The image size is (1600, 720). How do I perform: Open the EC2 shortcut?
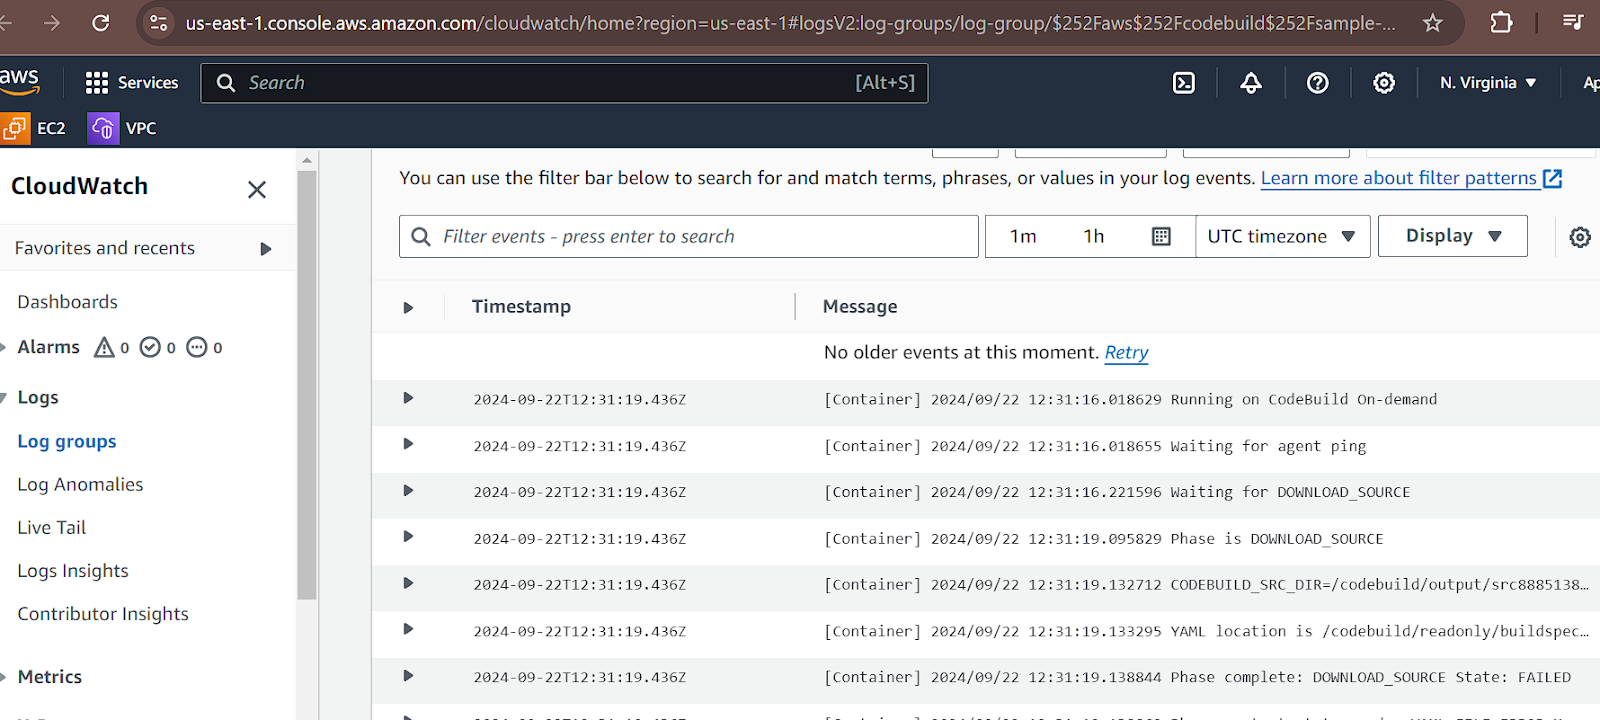click(34, 128)
